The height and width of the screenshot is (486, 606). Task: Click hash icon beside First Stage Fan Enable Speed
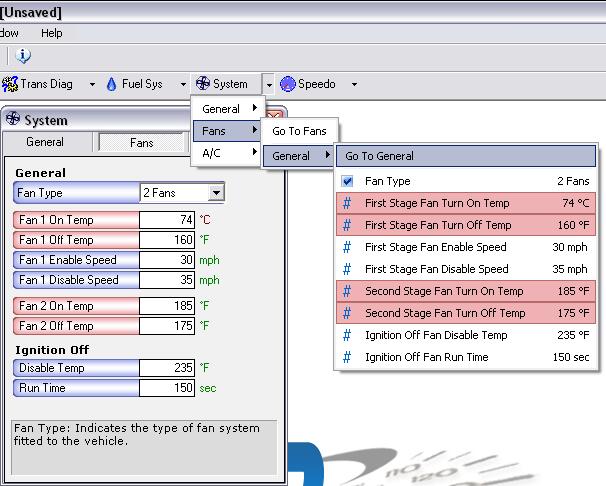tap(347, 247)
